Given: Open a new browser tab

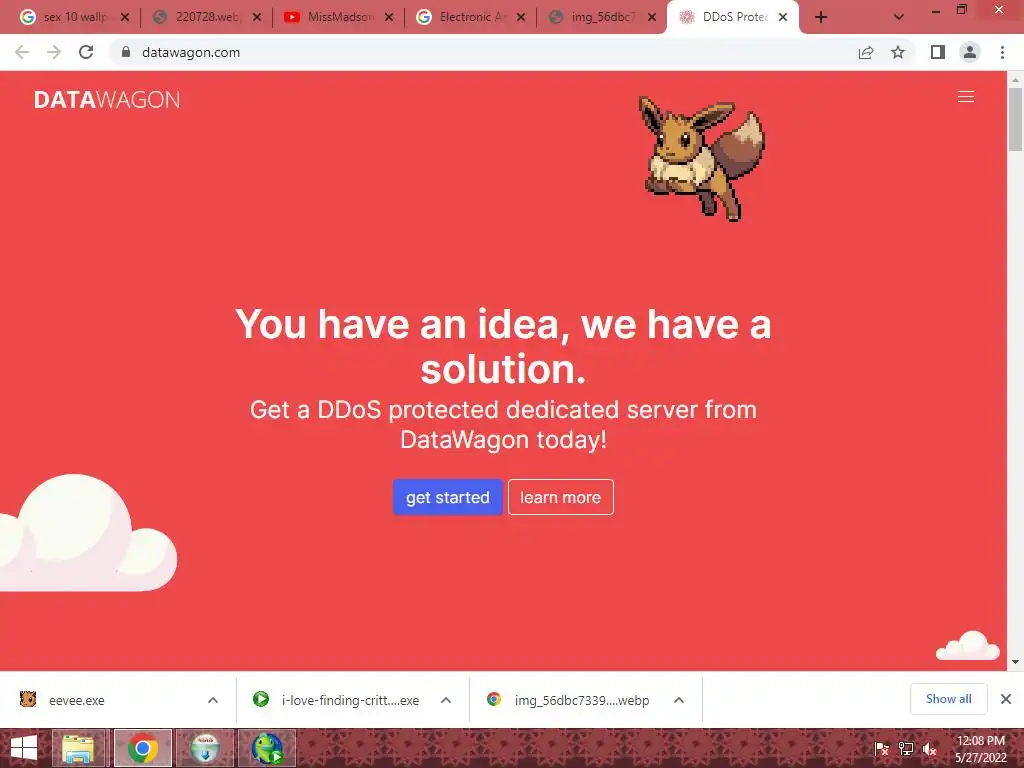Looking at the screenshot, I should [821, 18].
